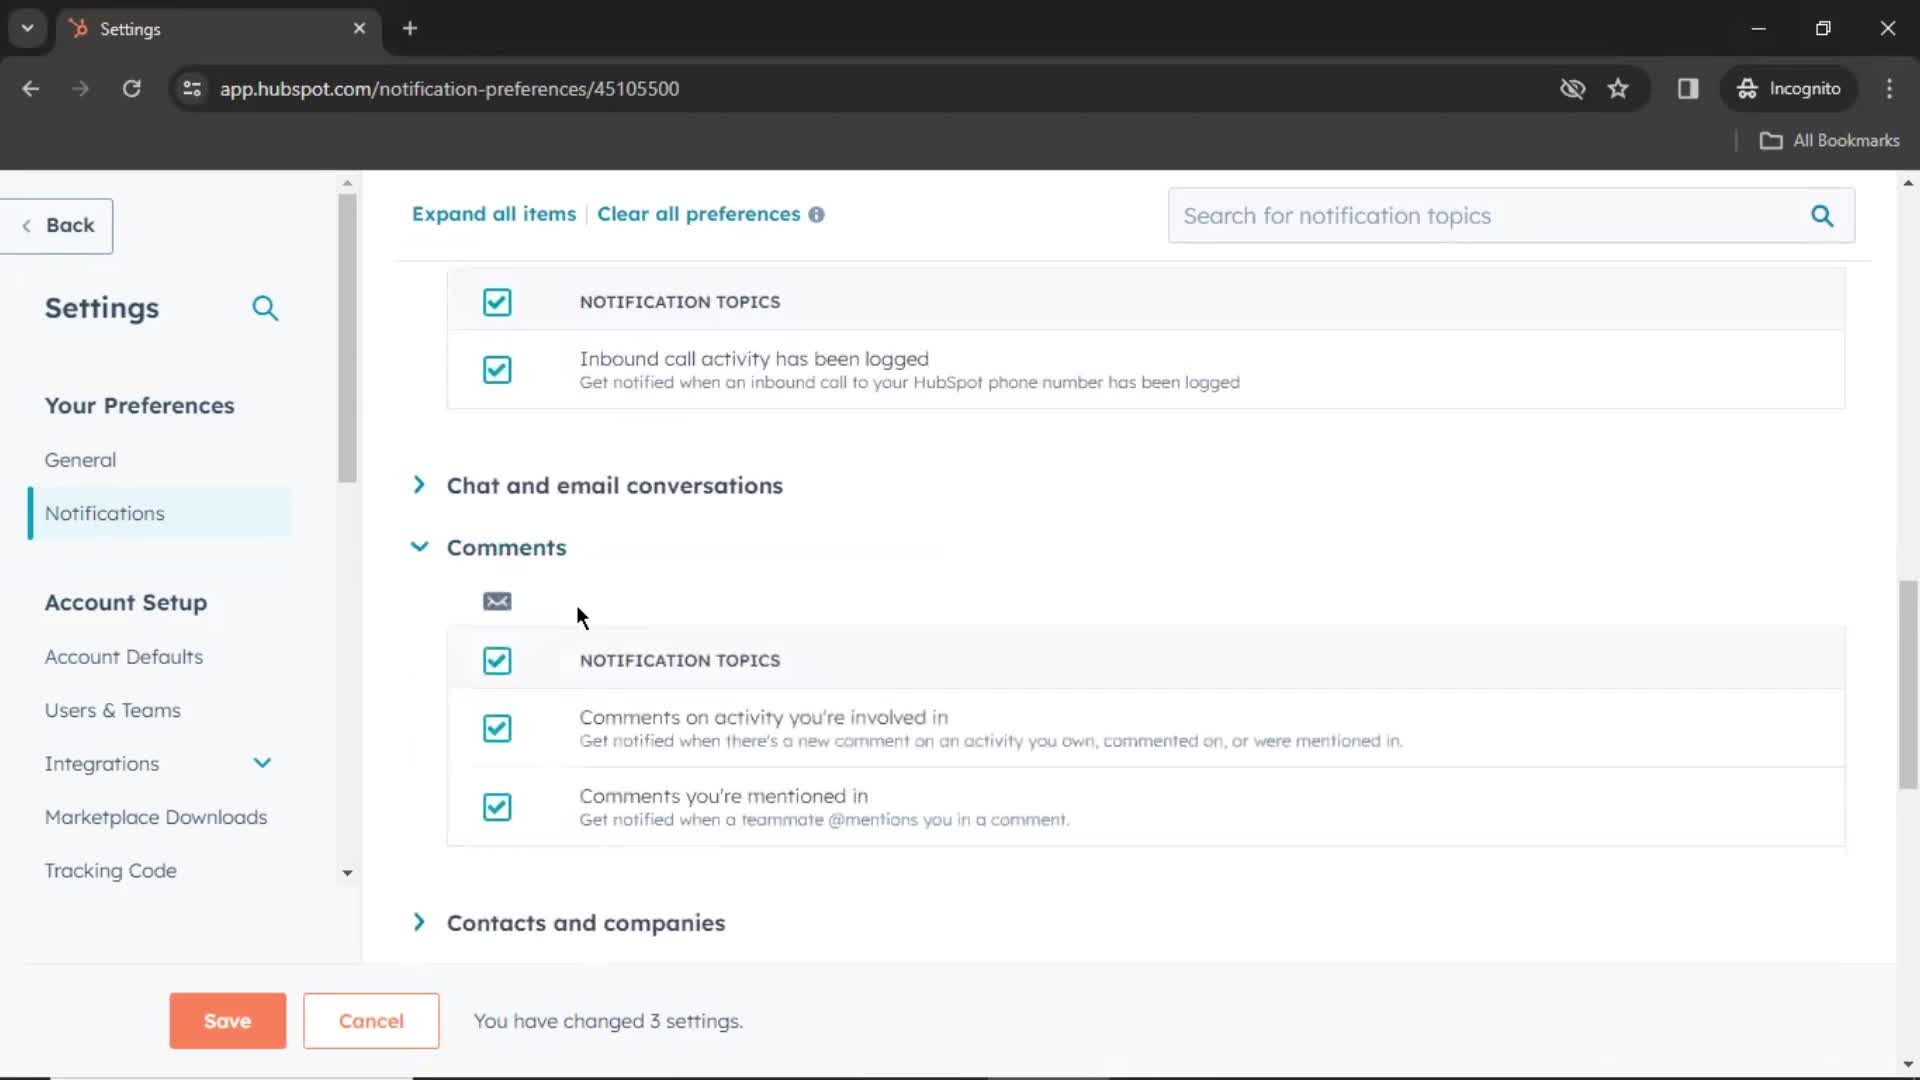Select Notifications in Your Preferences menu
The height and width of the screenshot is (1080, 1920).
click(104, 513)
